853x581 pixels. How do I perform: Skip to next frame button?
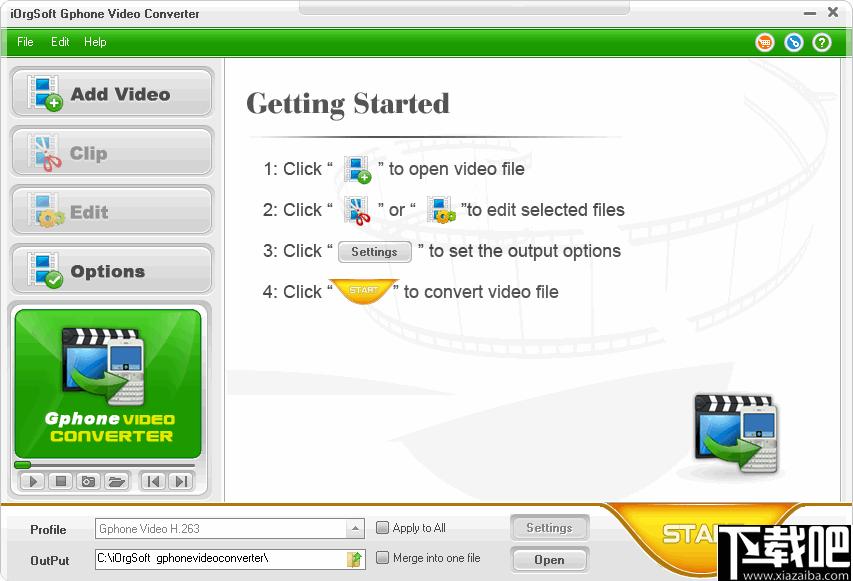181,481
